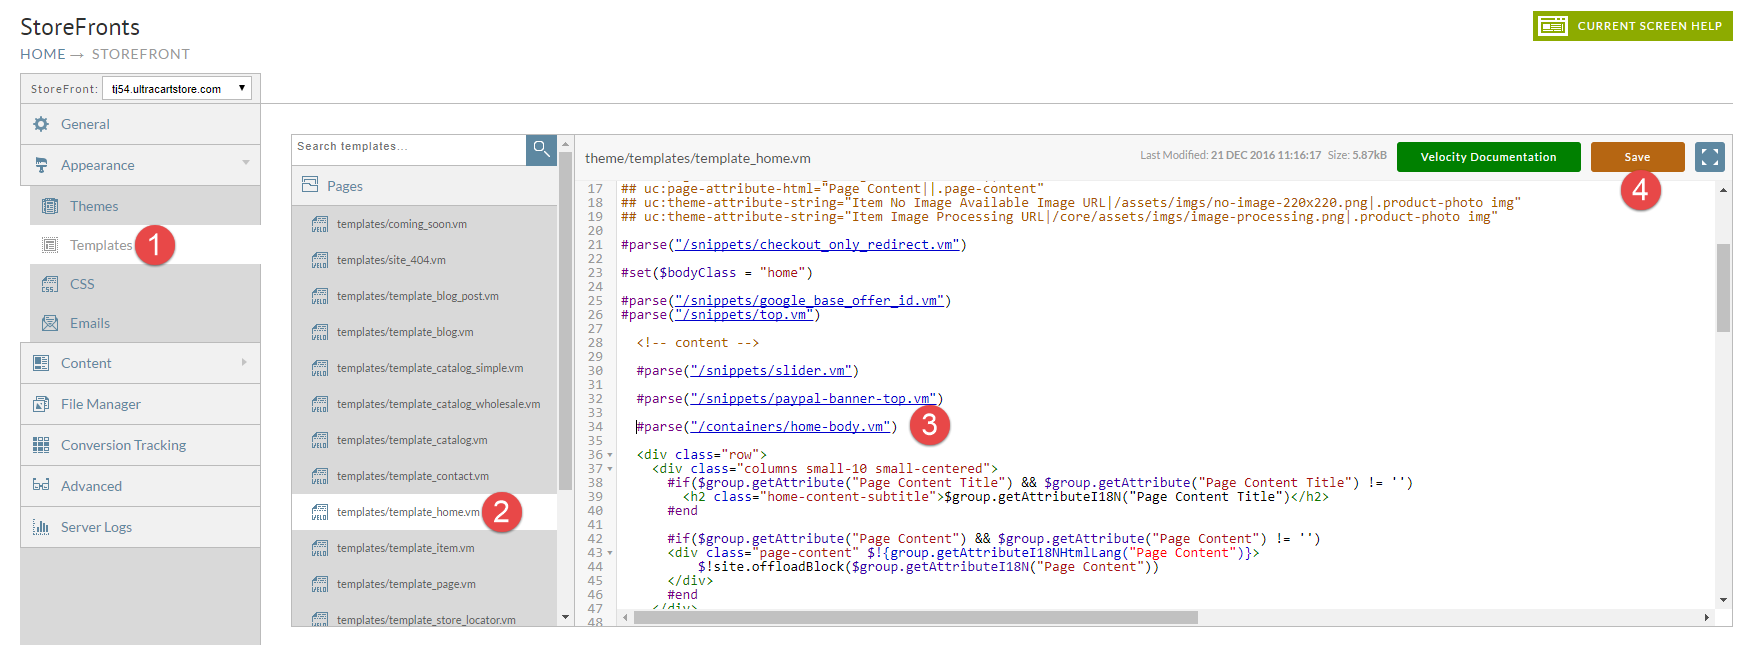Click the template_catalog.vm file icon
This screenshot has width=1747, height=645.
click(x=320, y=440)
